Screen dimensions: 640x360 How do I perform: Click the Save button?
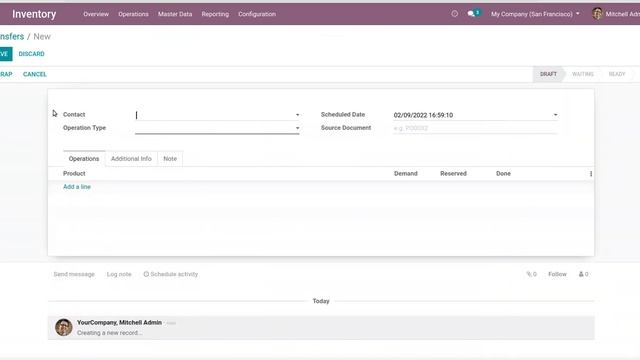[x=6, y=54]
